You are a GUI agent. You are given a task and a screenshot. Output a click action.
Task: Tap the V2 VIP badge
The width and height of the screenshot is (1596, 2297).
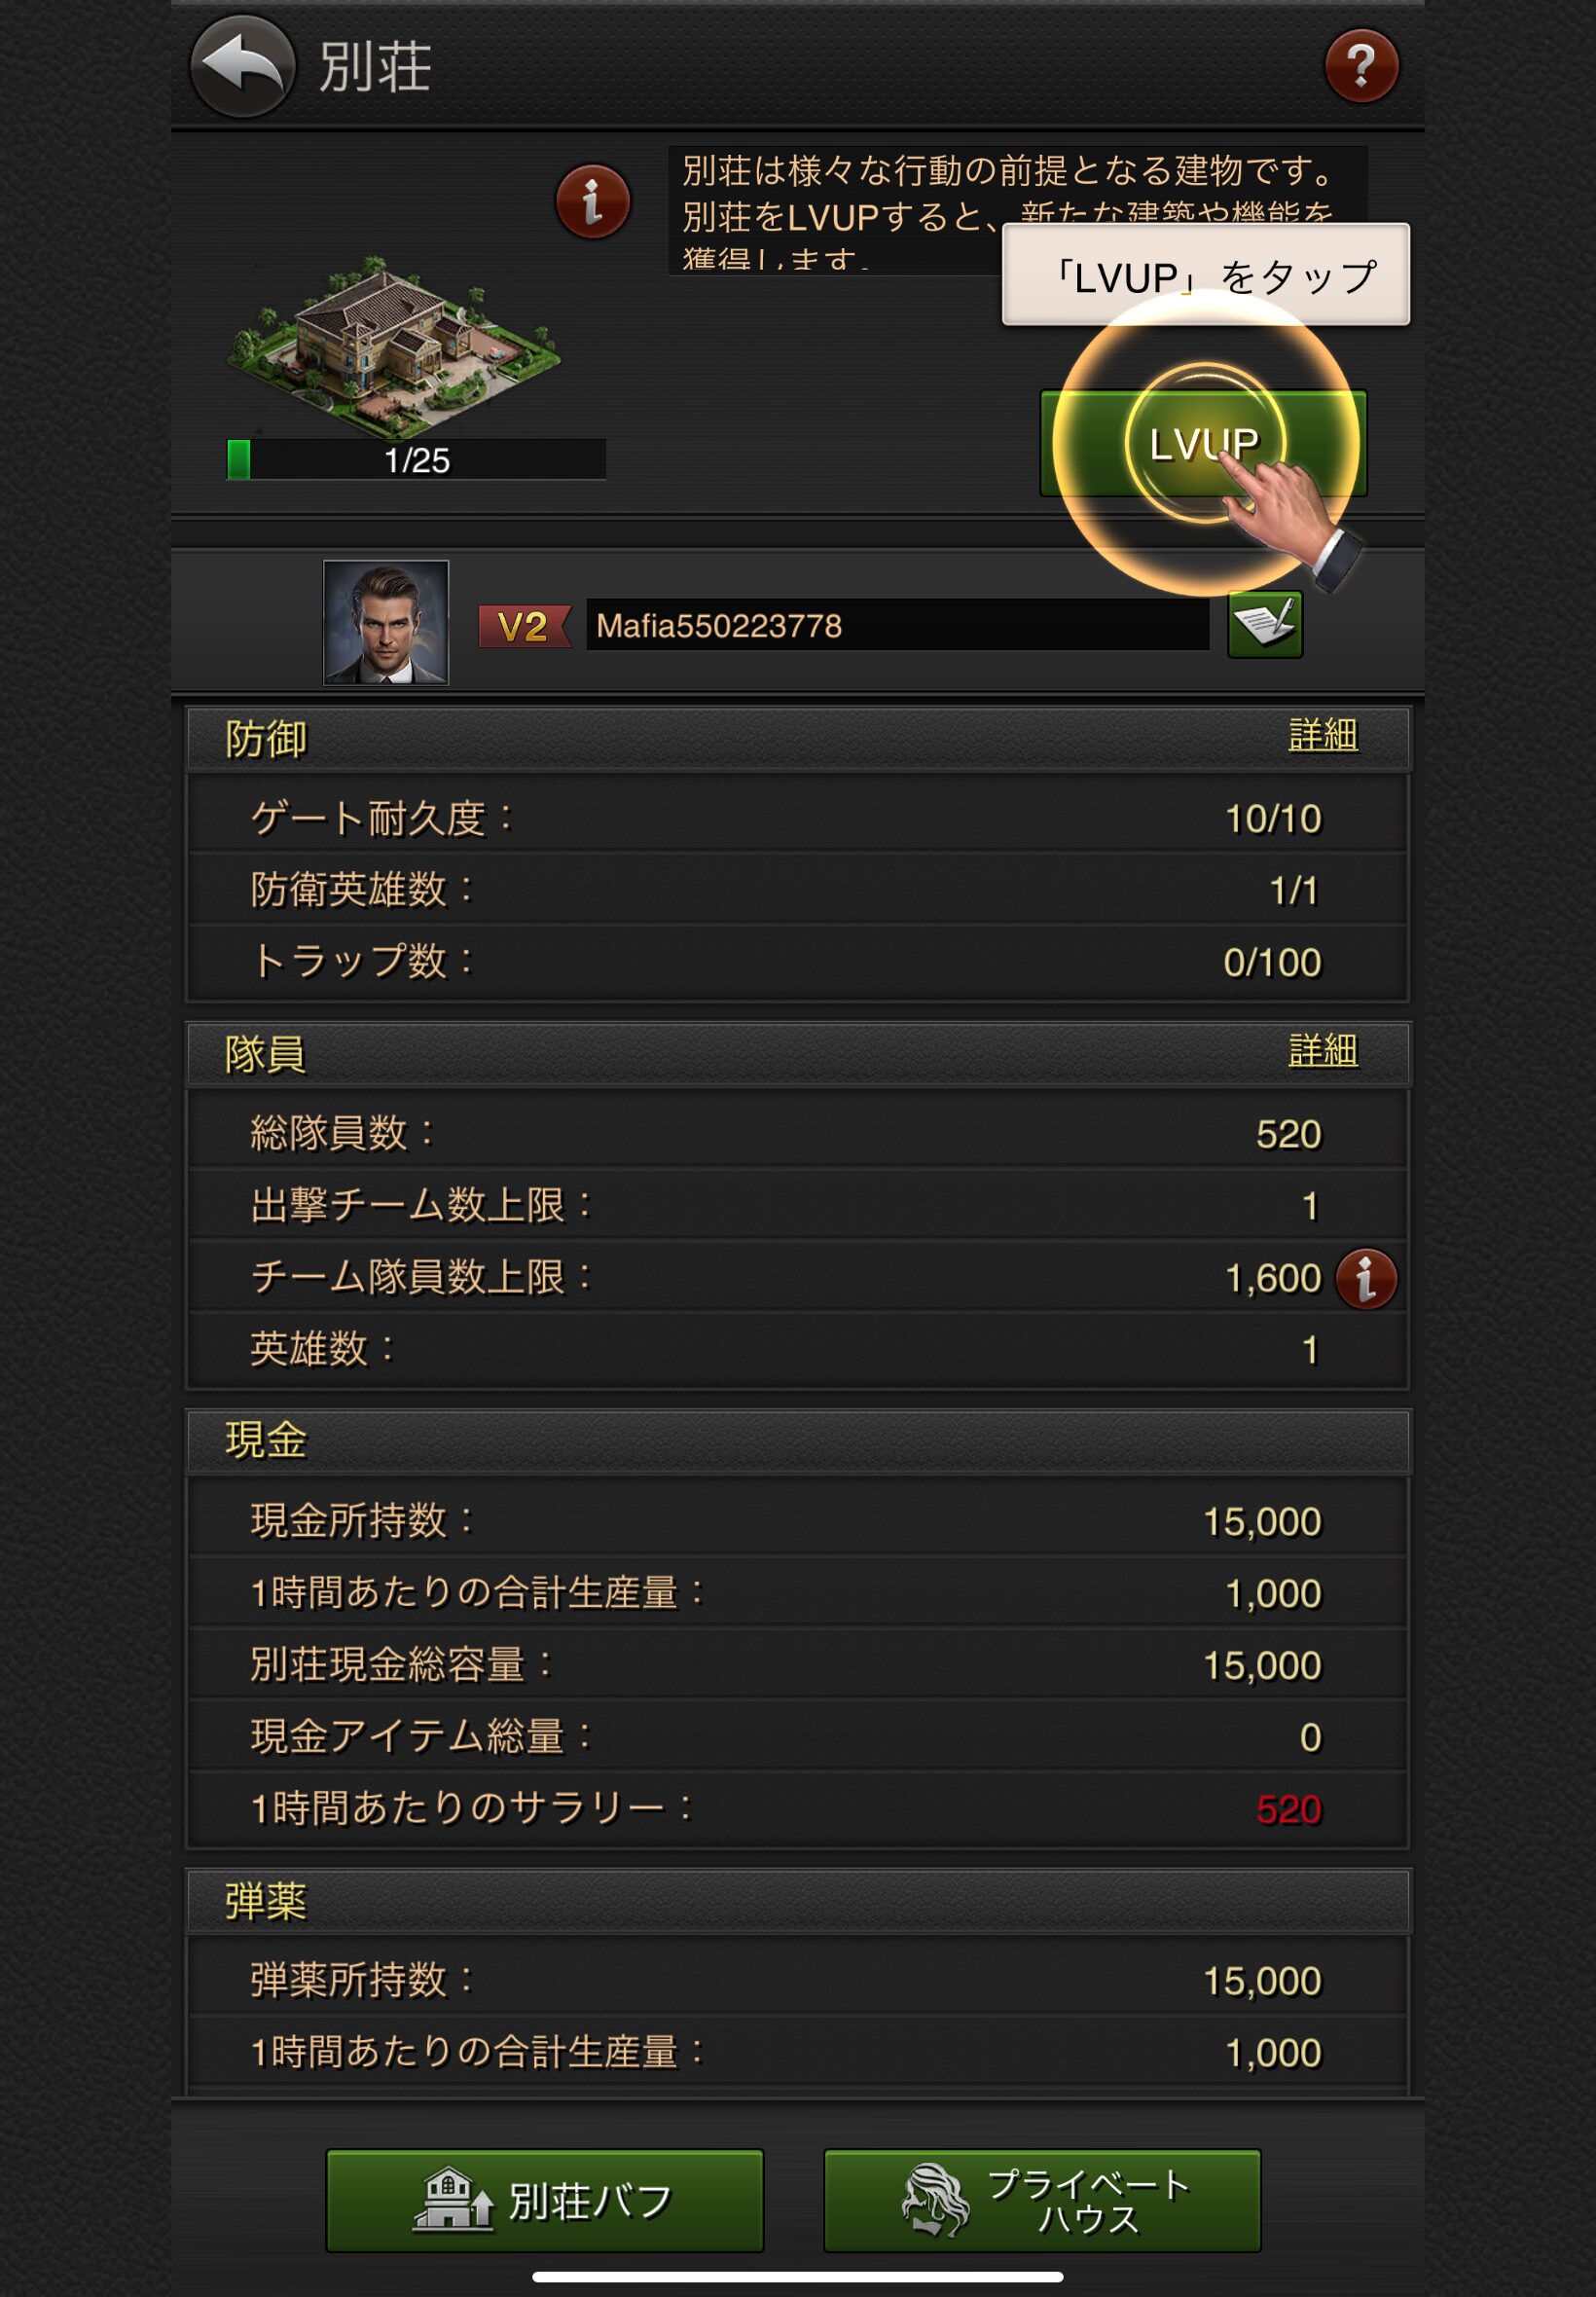click(x=524, y=627)
